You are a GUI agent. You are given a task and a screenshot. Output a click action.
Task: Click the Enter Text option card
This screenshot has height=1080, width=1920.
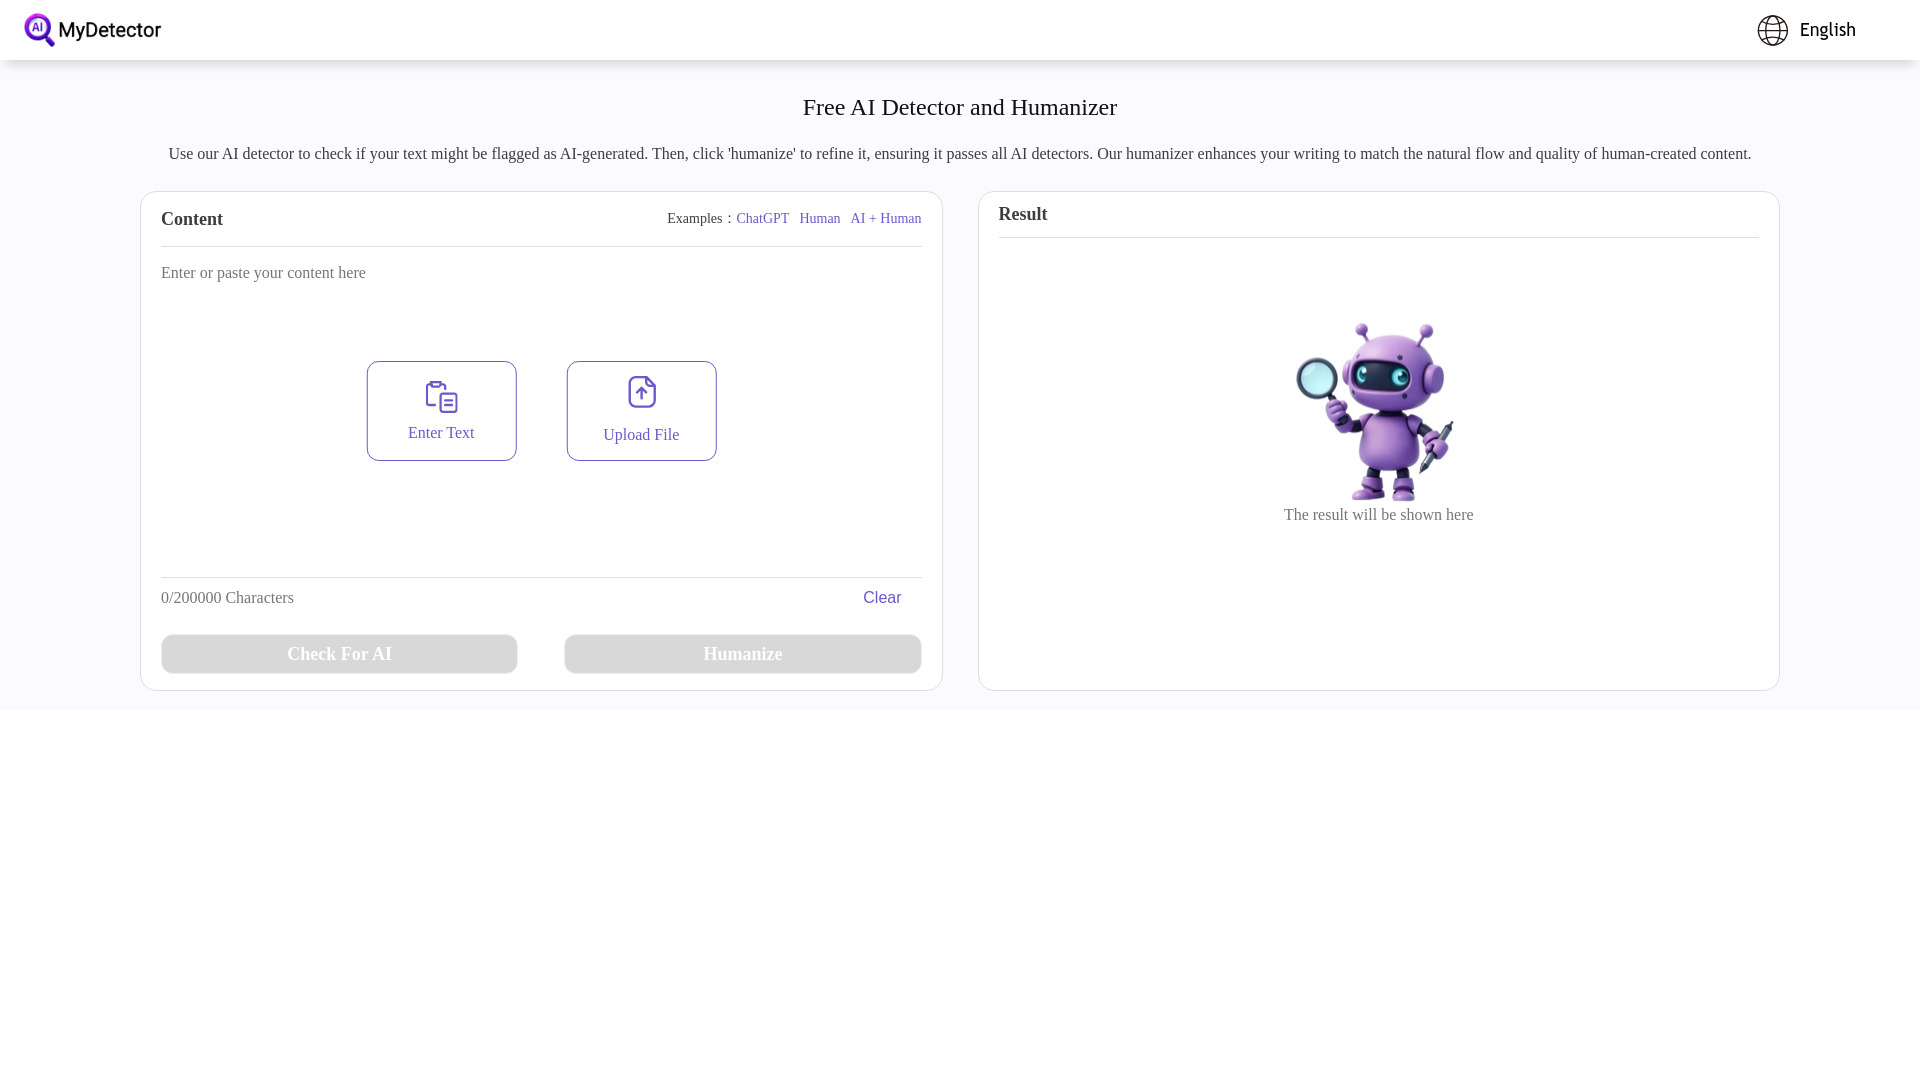440,410
